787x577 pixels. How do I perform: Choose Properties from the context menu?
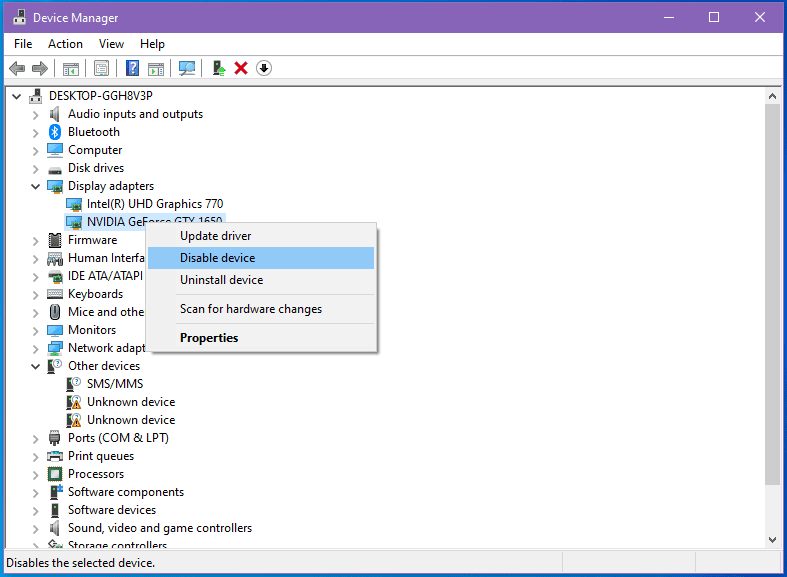pyautogui.click(x=261, y=338)
